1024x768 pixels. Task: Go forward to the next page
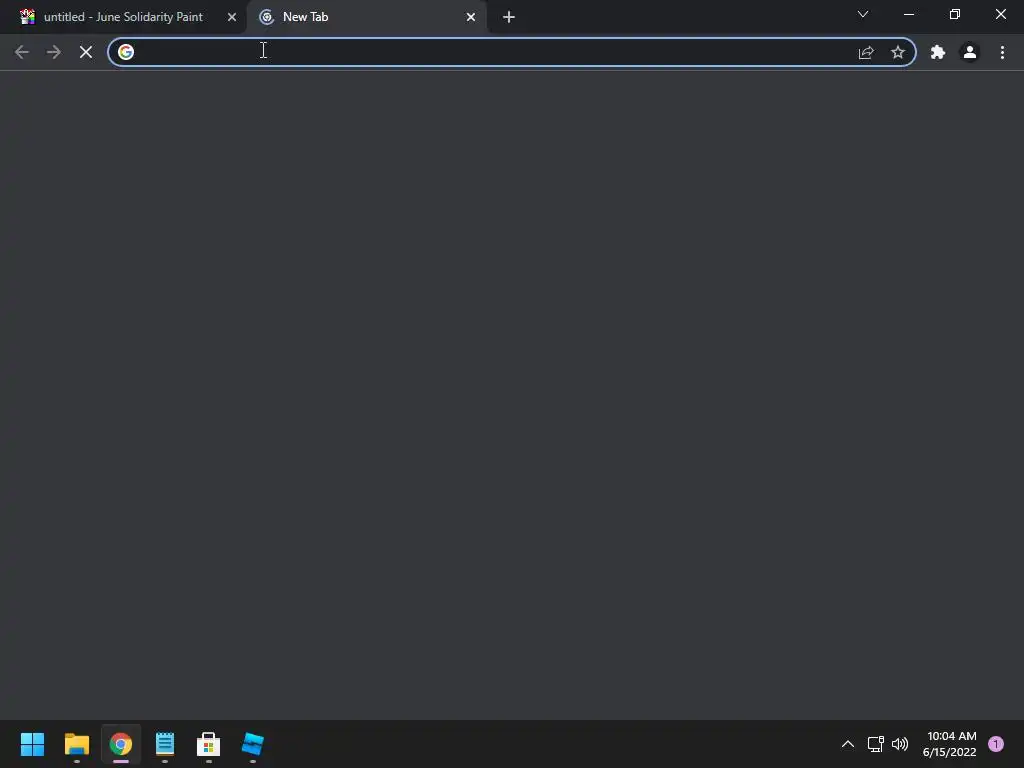[x=54, y=52]
